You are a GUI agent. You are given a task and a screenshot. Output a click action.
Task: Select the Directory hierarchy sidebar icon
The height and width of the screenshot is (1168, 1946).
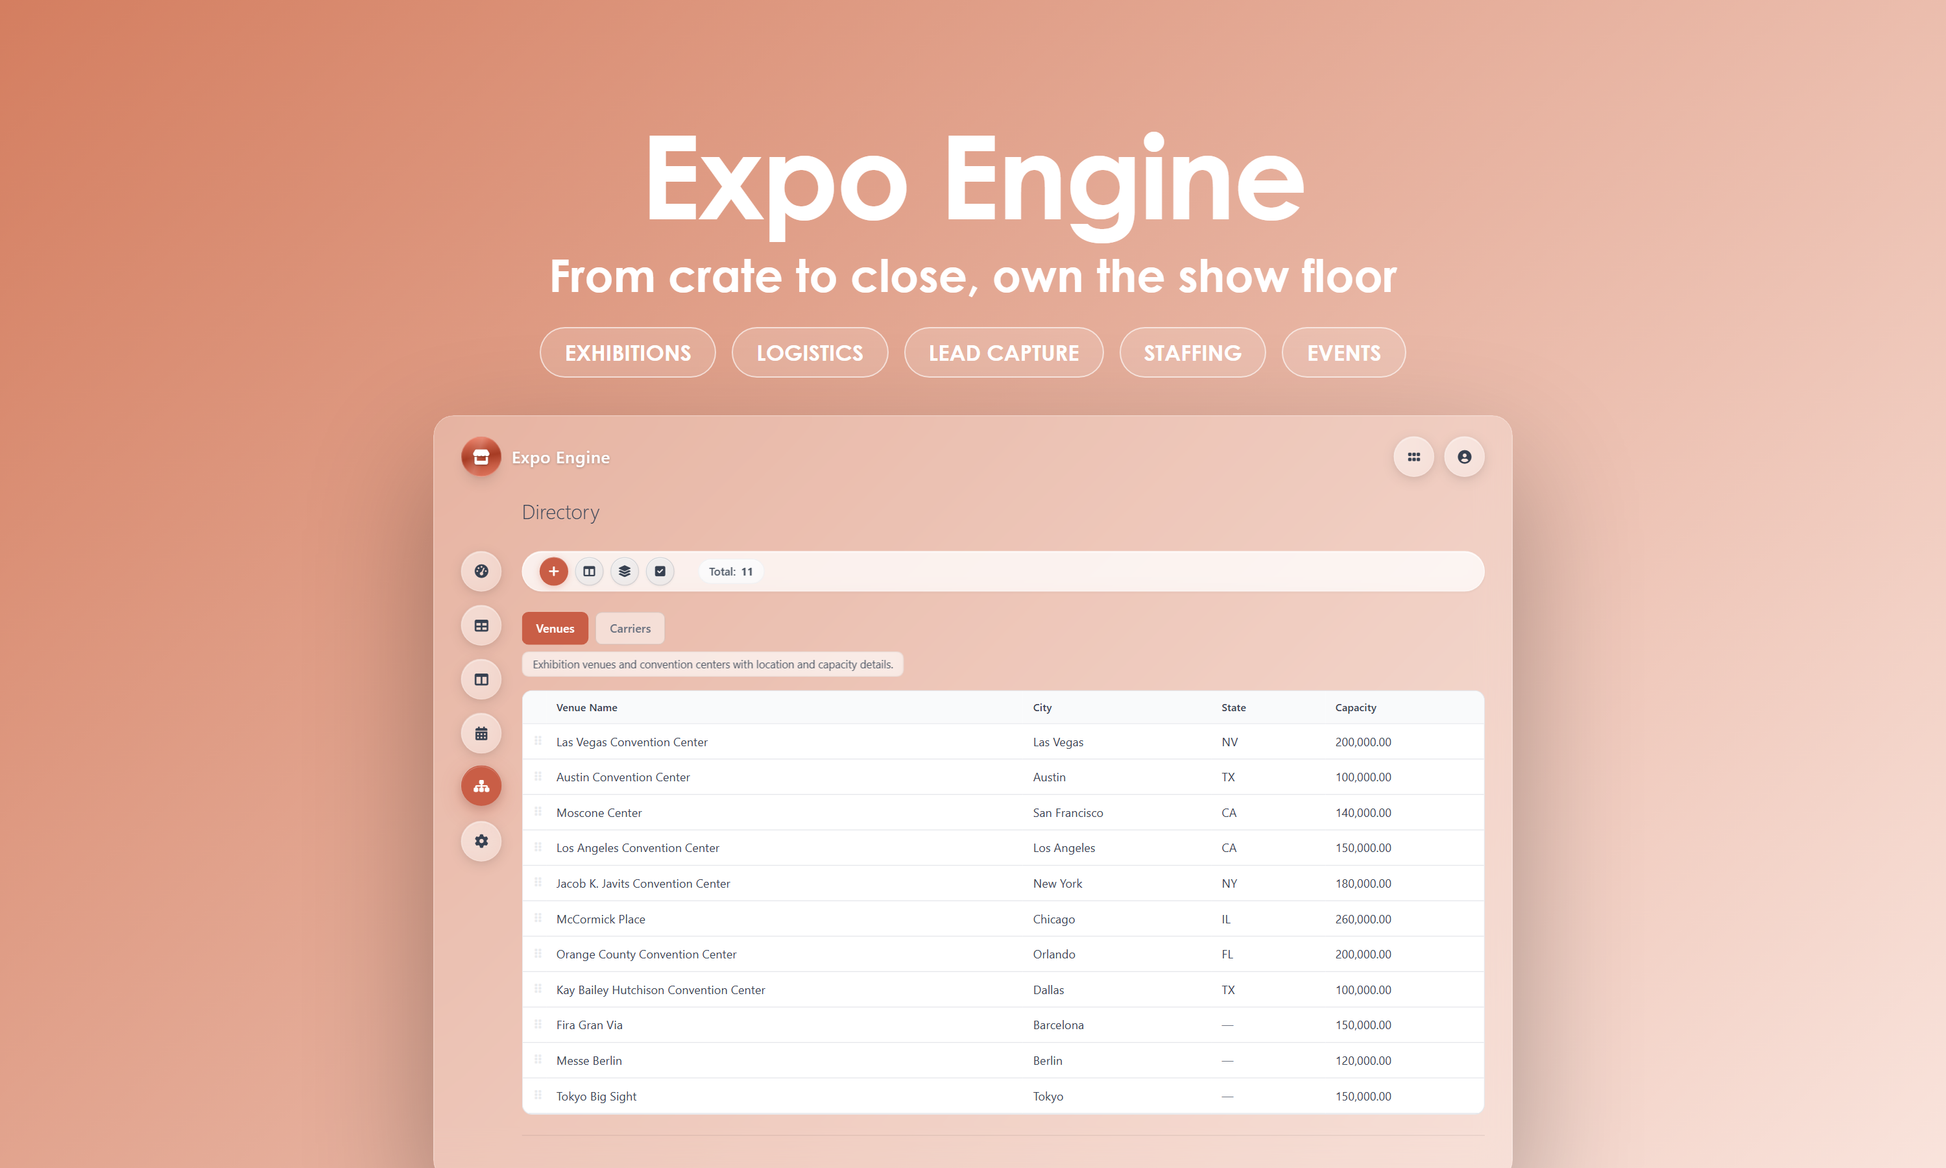pos(481,786)
